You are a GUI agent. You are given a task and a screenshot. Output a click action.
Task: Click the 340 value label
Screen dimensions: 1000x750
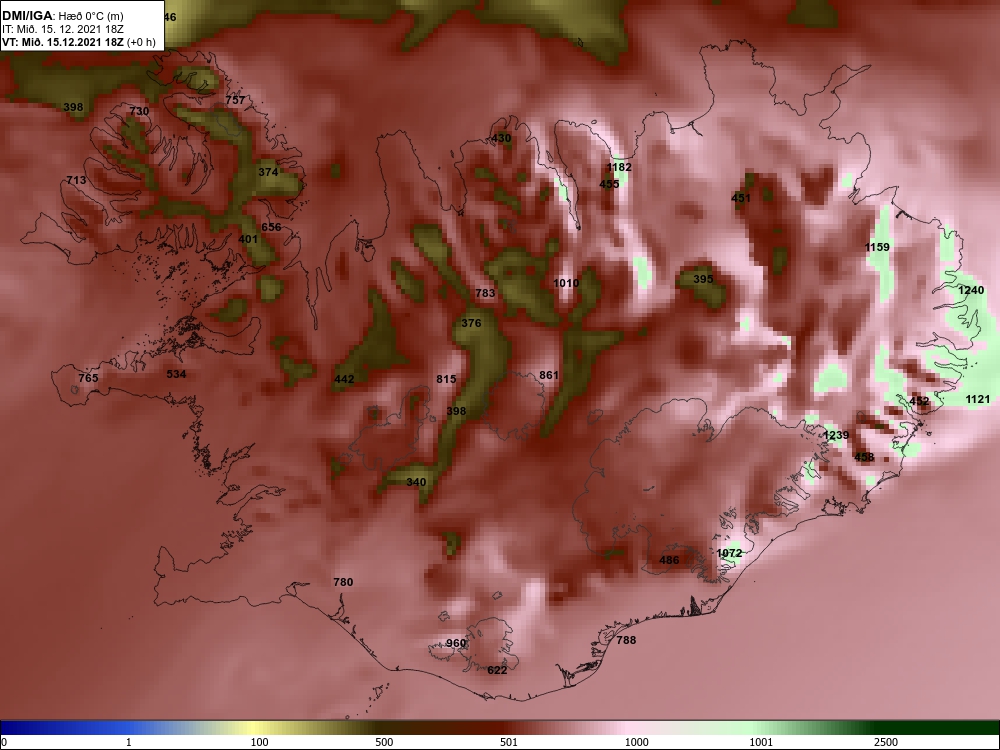pos(416,482)
